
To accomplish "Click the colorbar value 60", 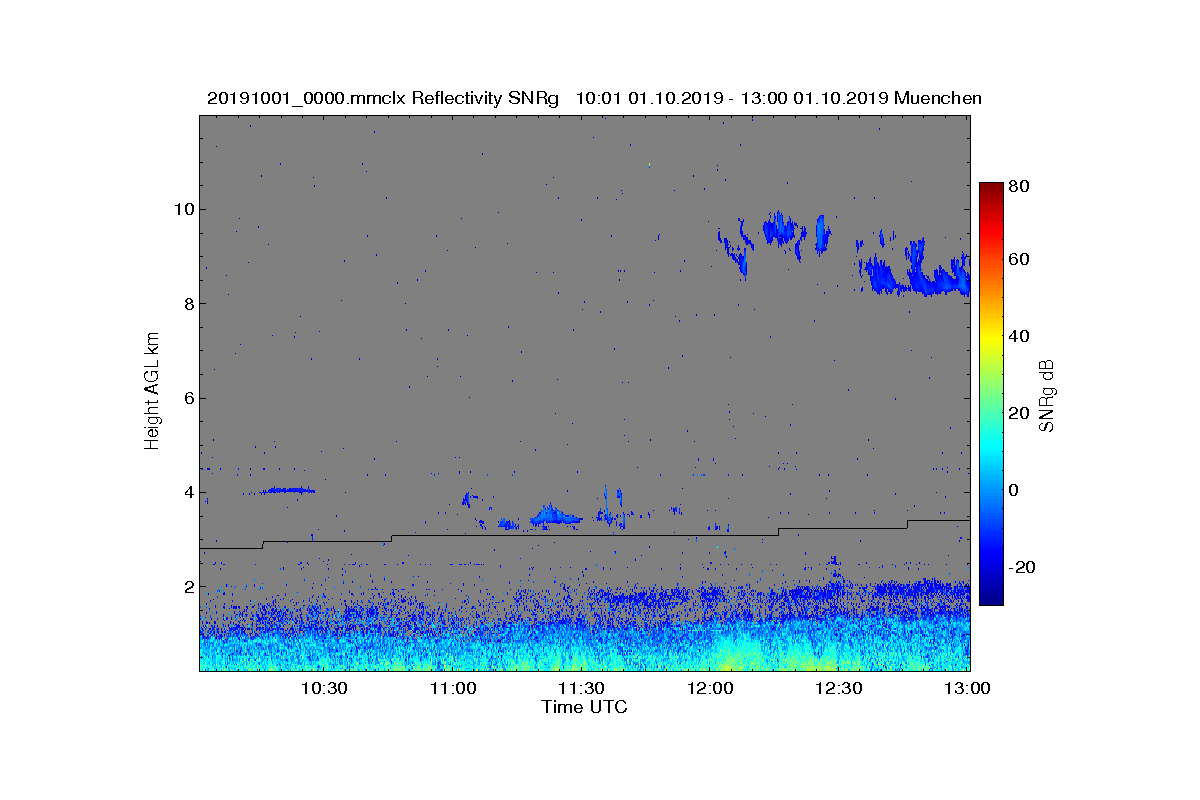I will click(x=1021, y=260).
